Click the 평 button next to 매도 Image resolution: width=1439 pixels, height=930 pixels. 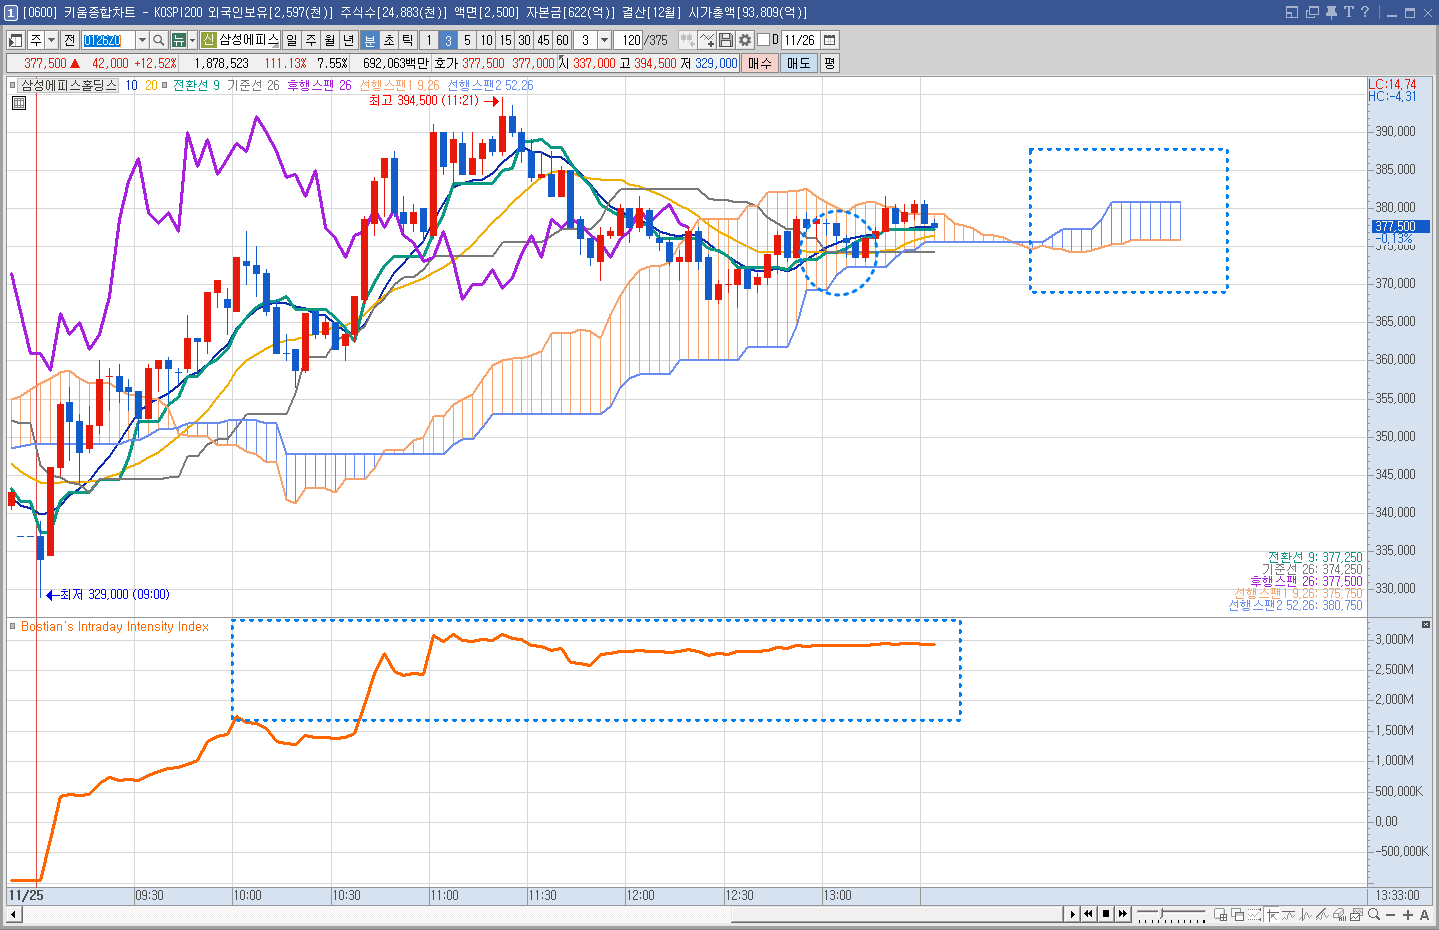(x=829, y=63)
